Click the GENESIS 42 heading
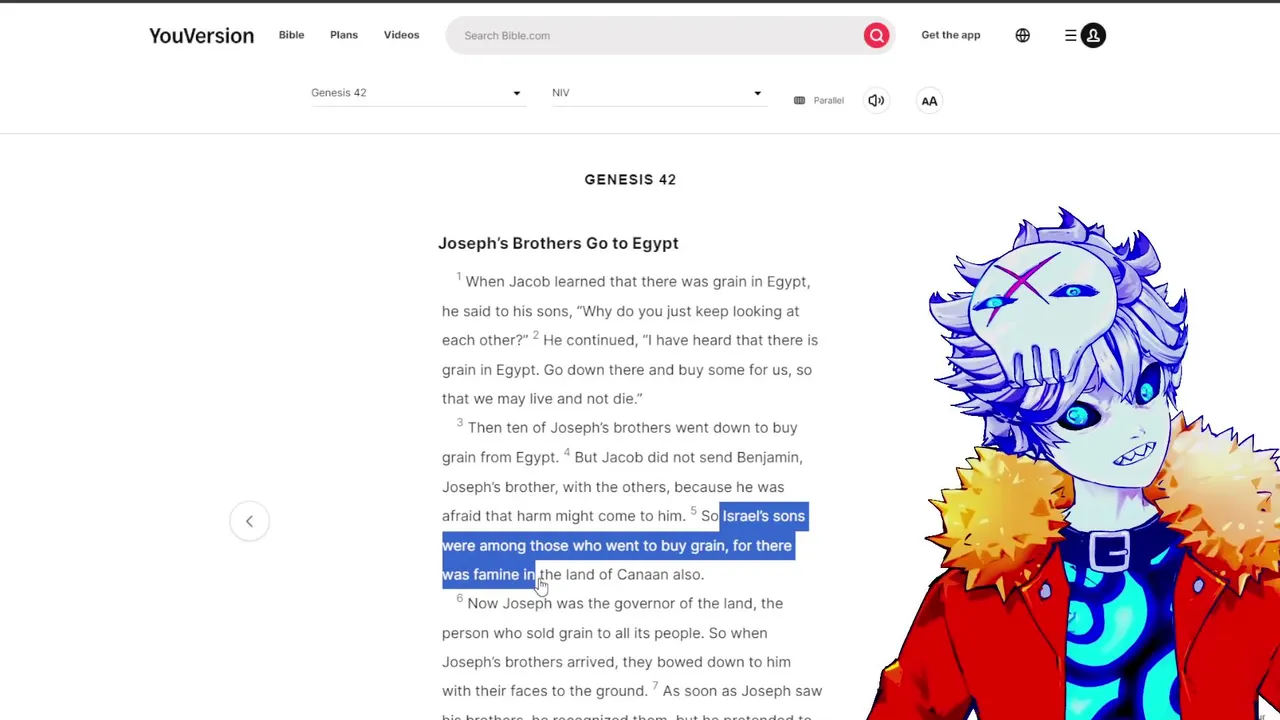The image size is (1280, 720). tap(630, 179)
